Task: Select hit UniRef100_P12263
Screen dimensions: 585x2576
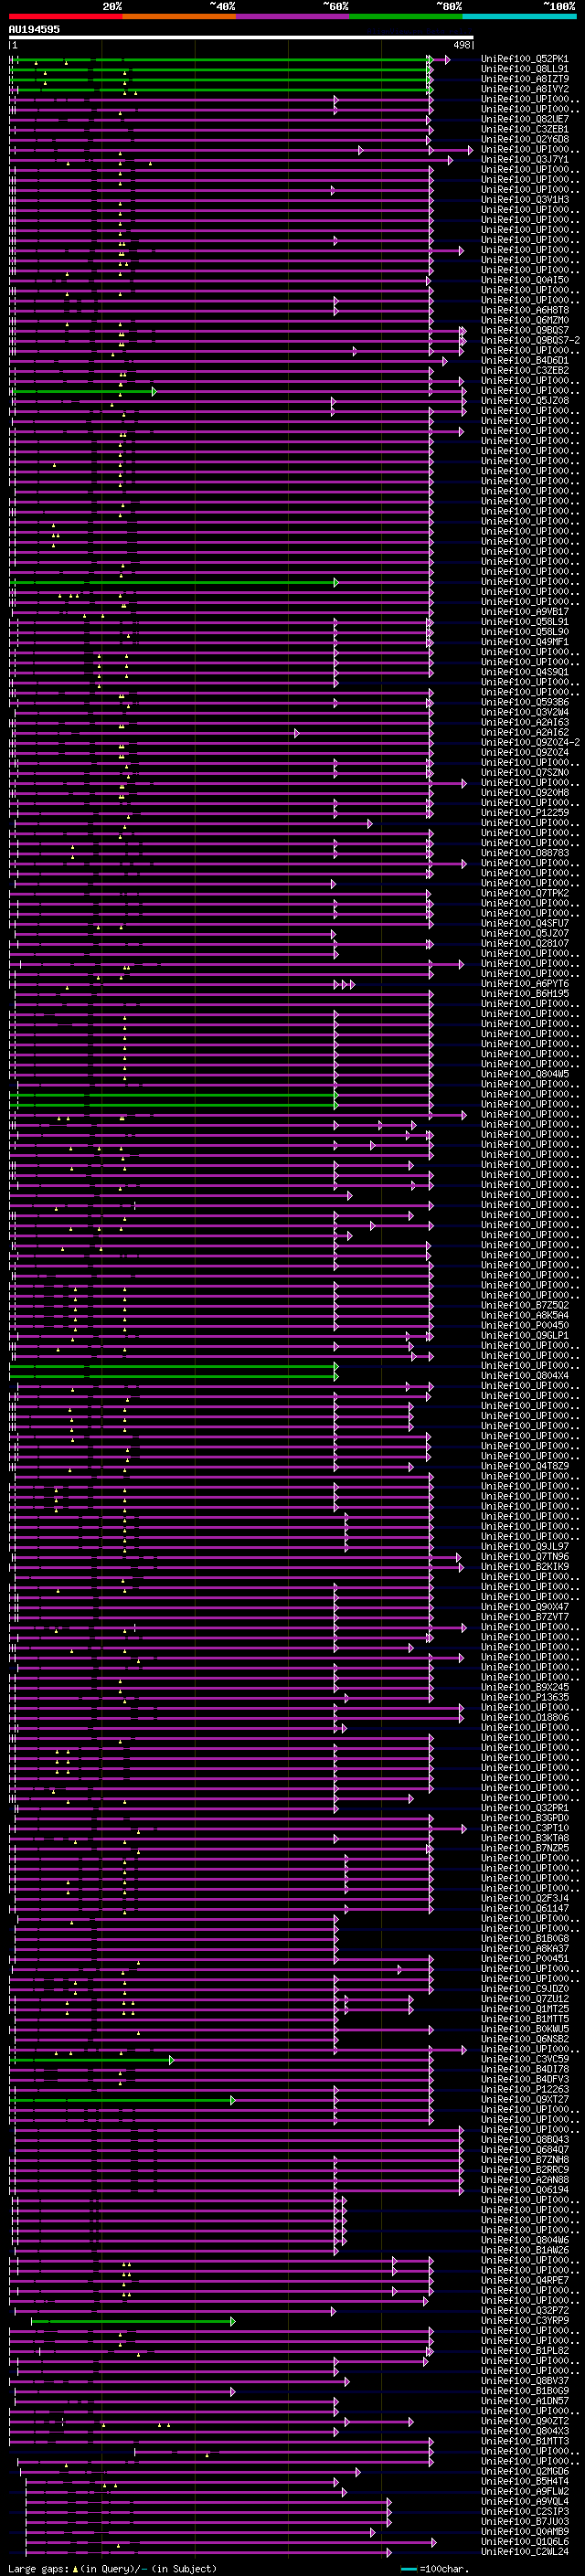Action: point(525,2089)
